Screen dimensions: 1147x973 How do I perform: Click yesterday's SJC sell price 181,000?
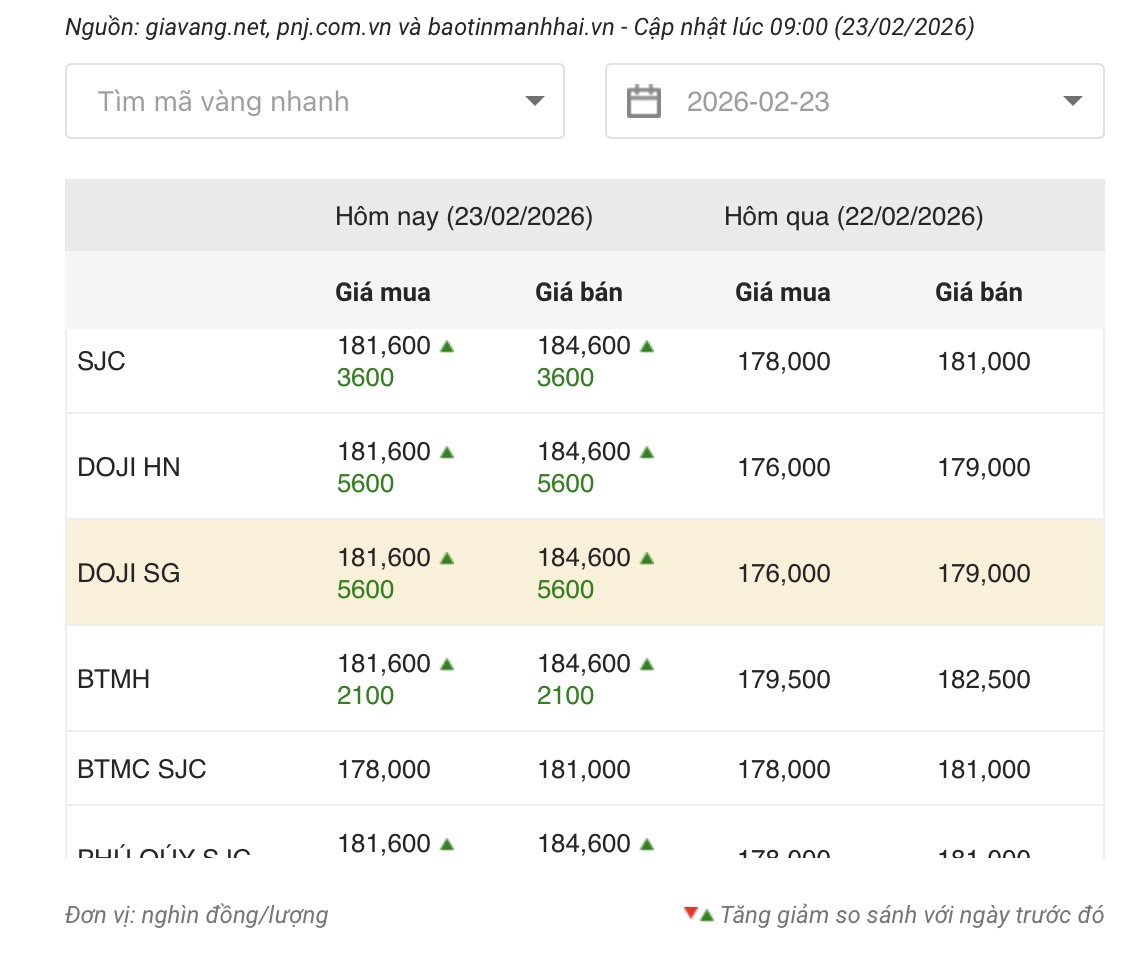[983, 361]
